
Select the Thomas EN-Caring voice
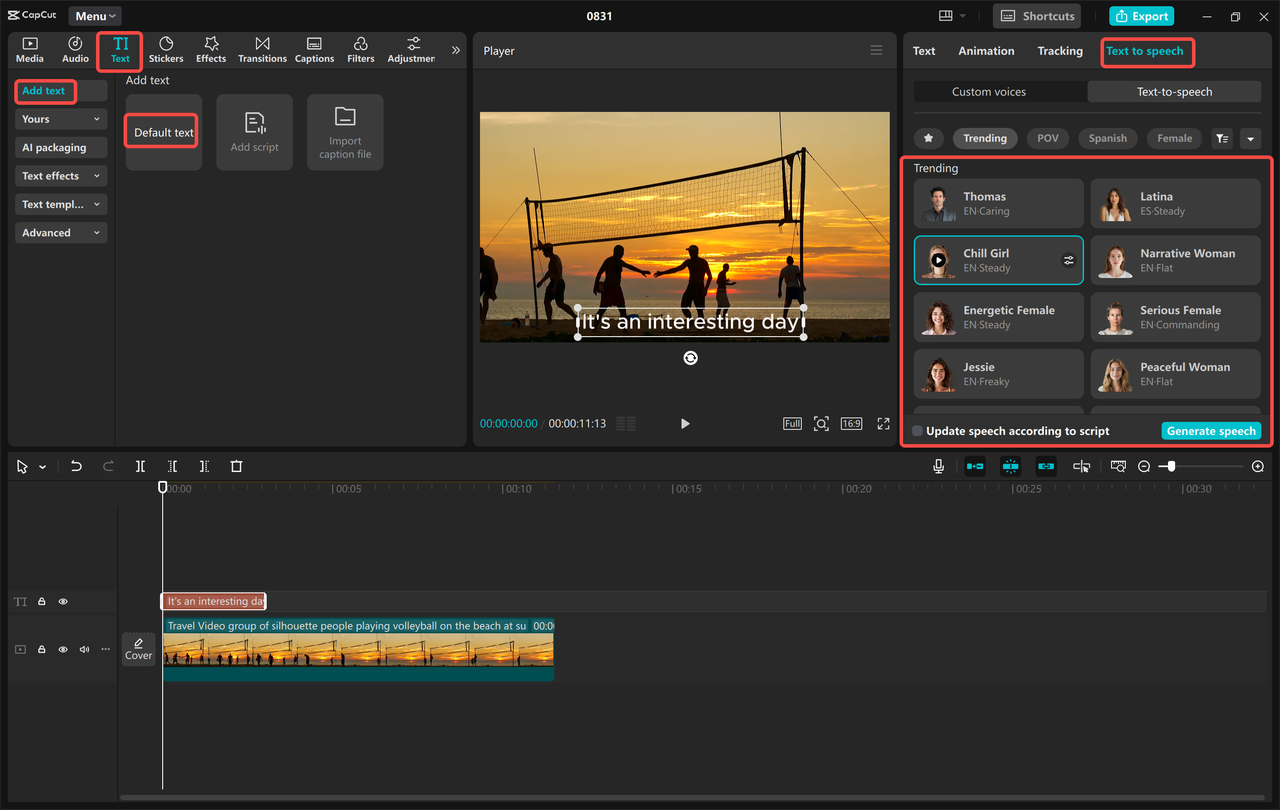[998, 203]
